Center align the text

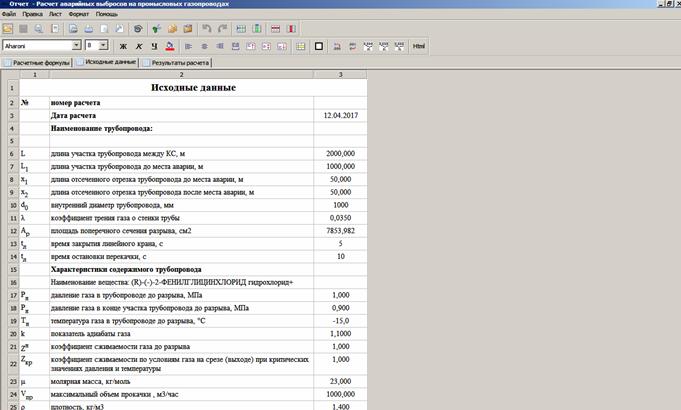tap(205, 46)
